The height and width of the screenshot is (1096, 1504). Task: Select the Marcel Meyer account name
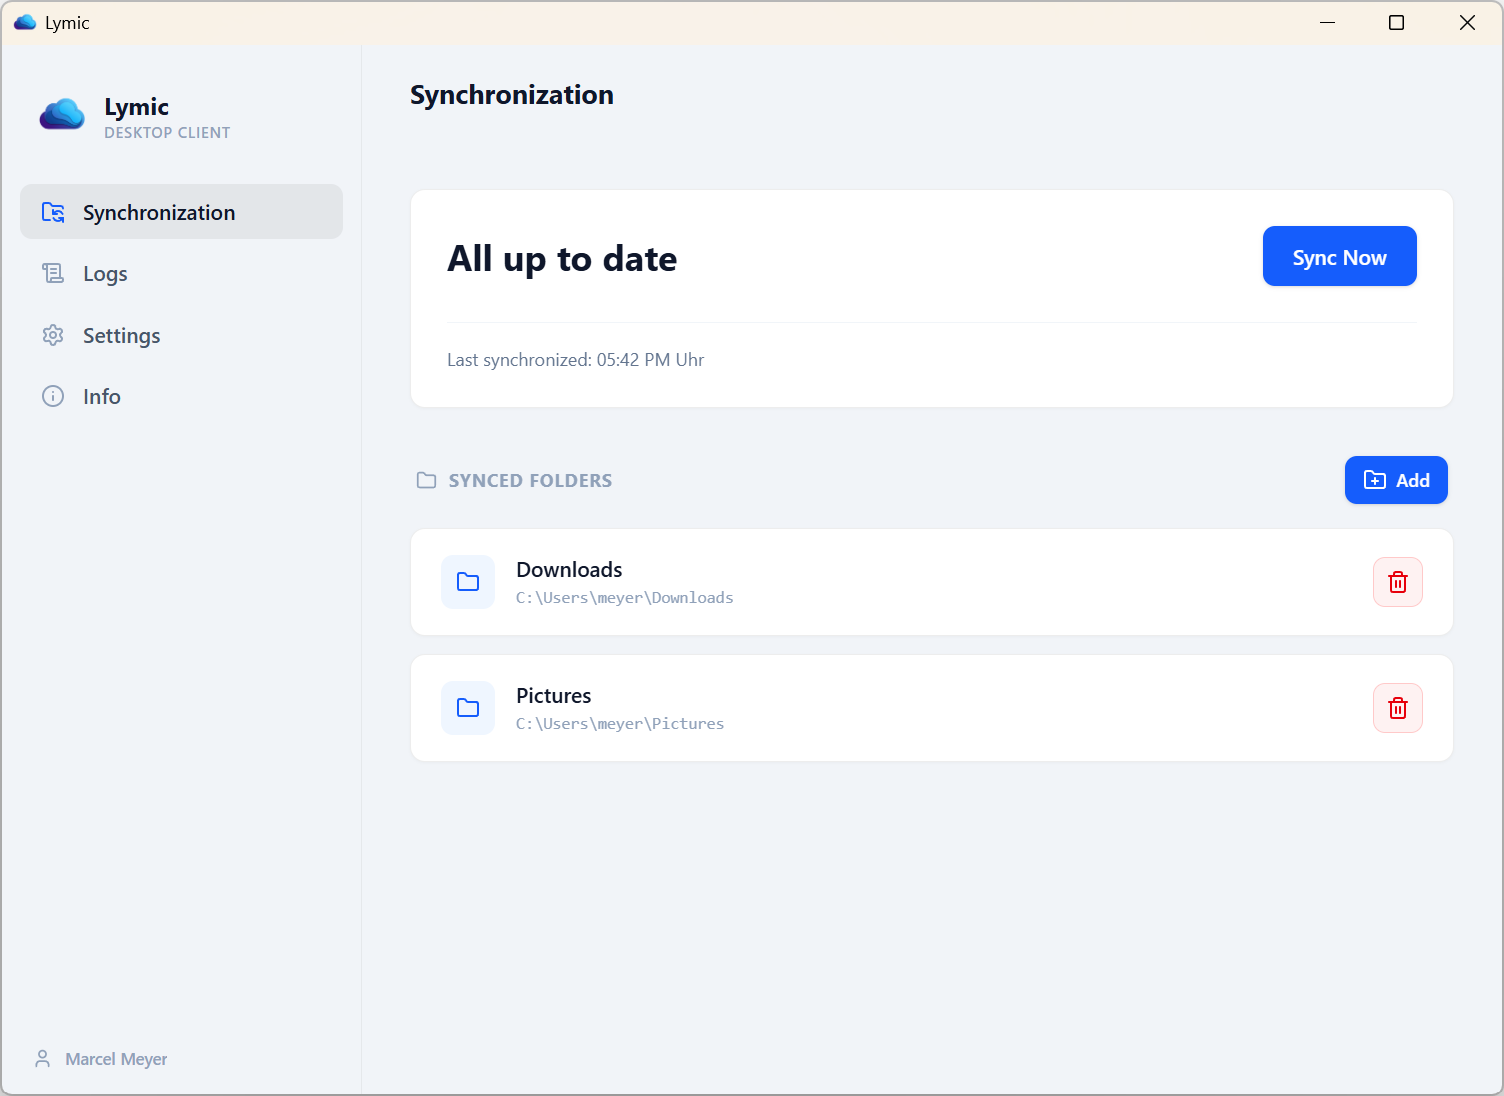click(x=116, y=1059)
